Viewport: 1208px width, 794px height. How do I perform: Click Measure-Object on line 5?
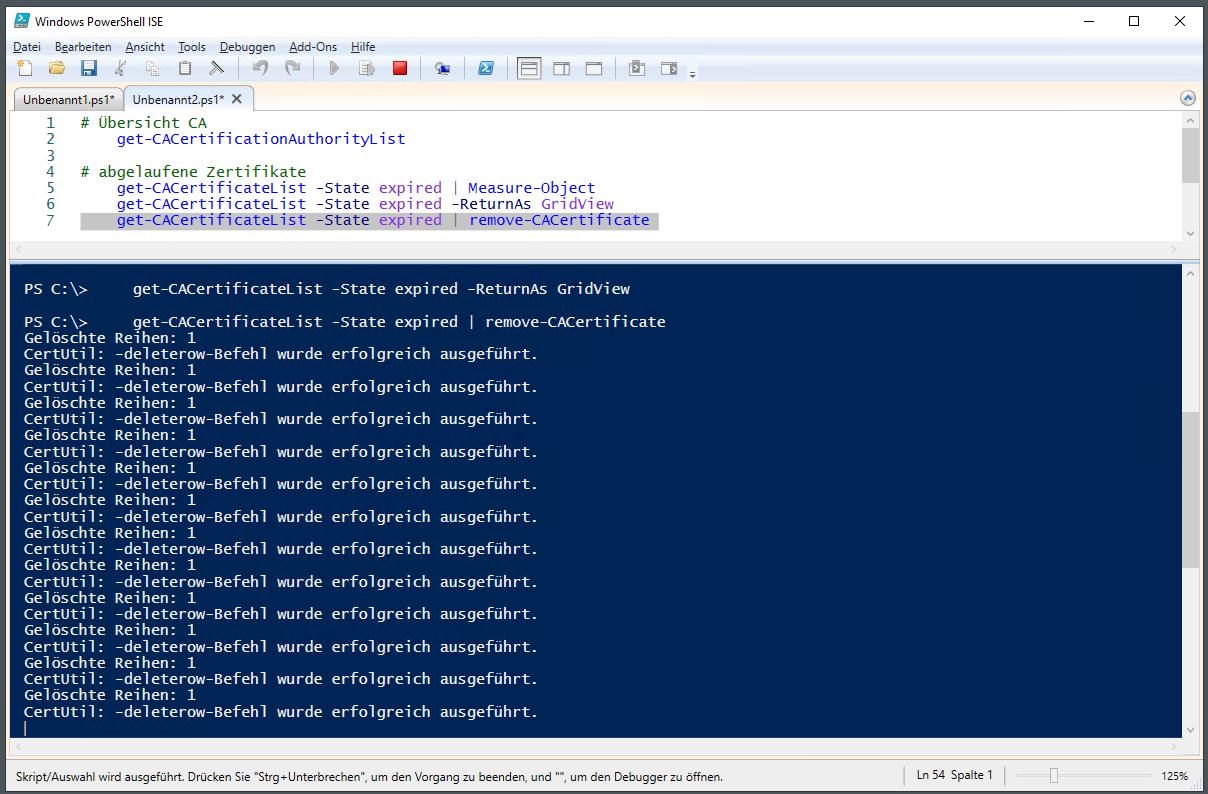531,188
